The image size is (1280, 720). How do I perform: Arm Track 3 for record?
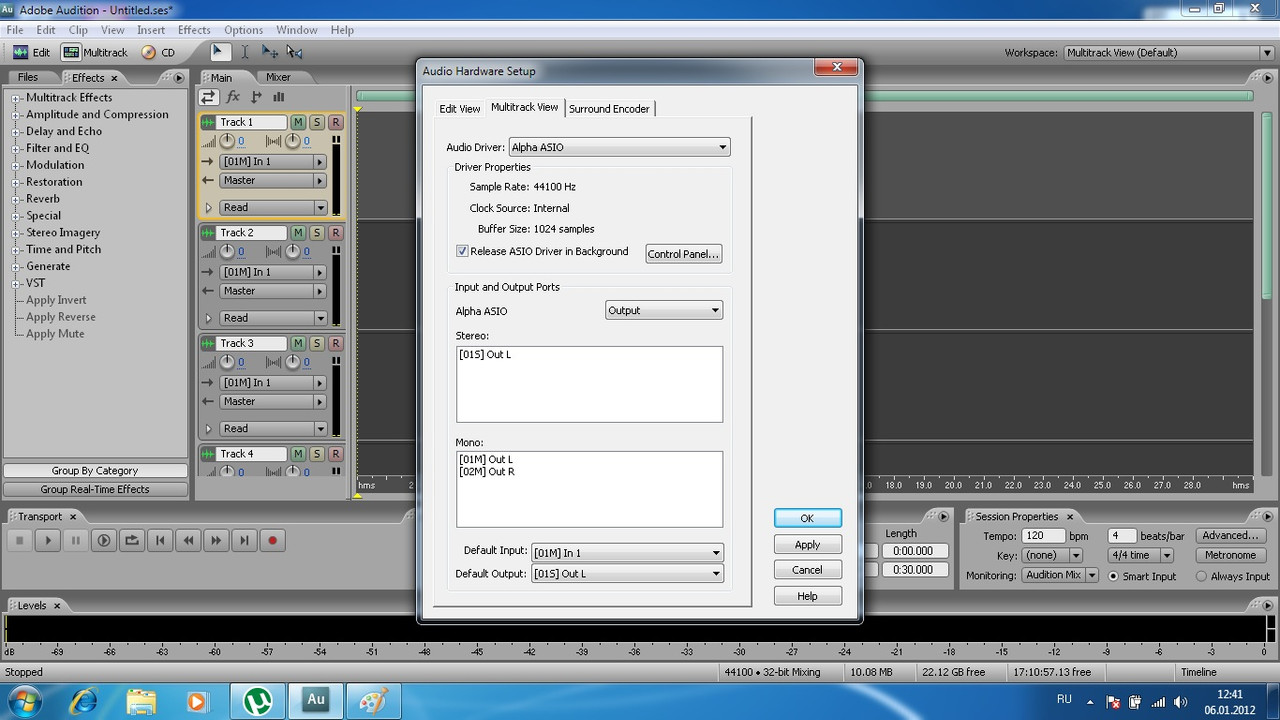pos(336,343)
